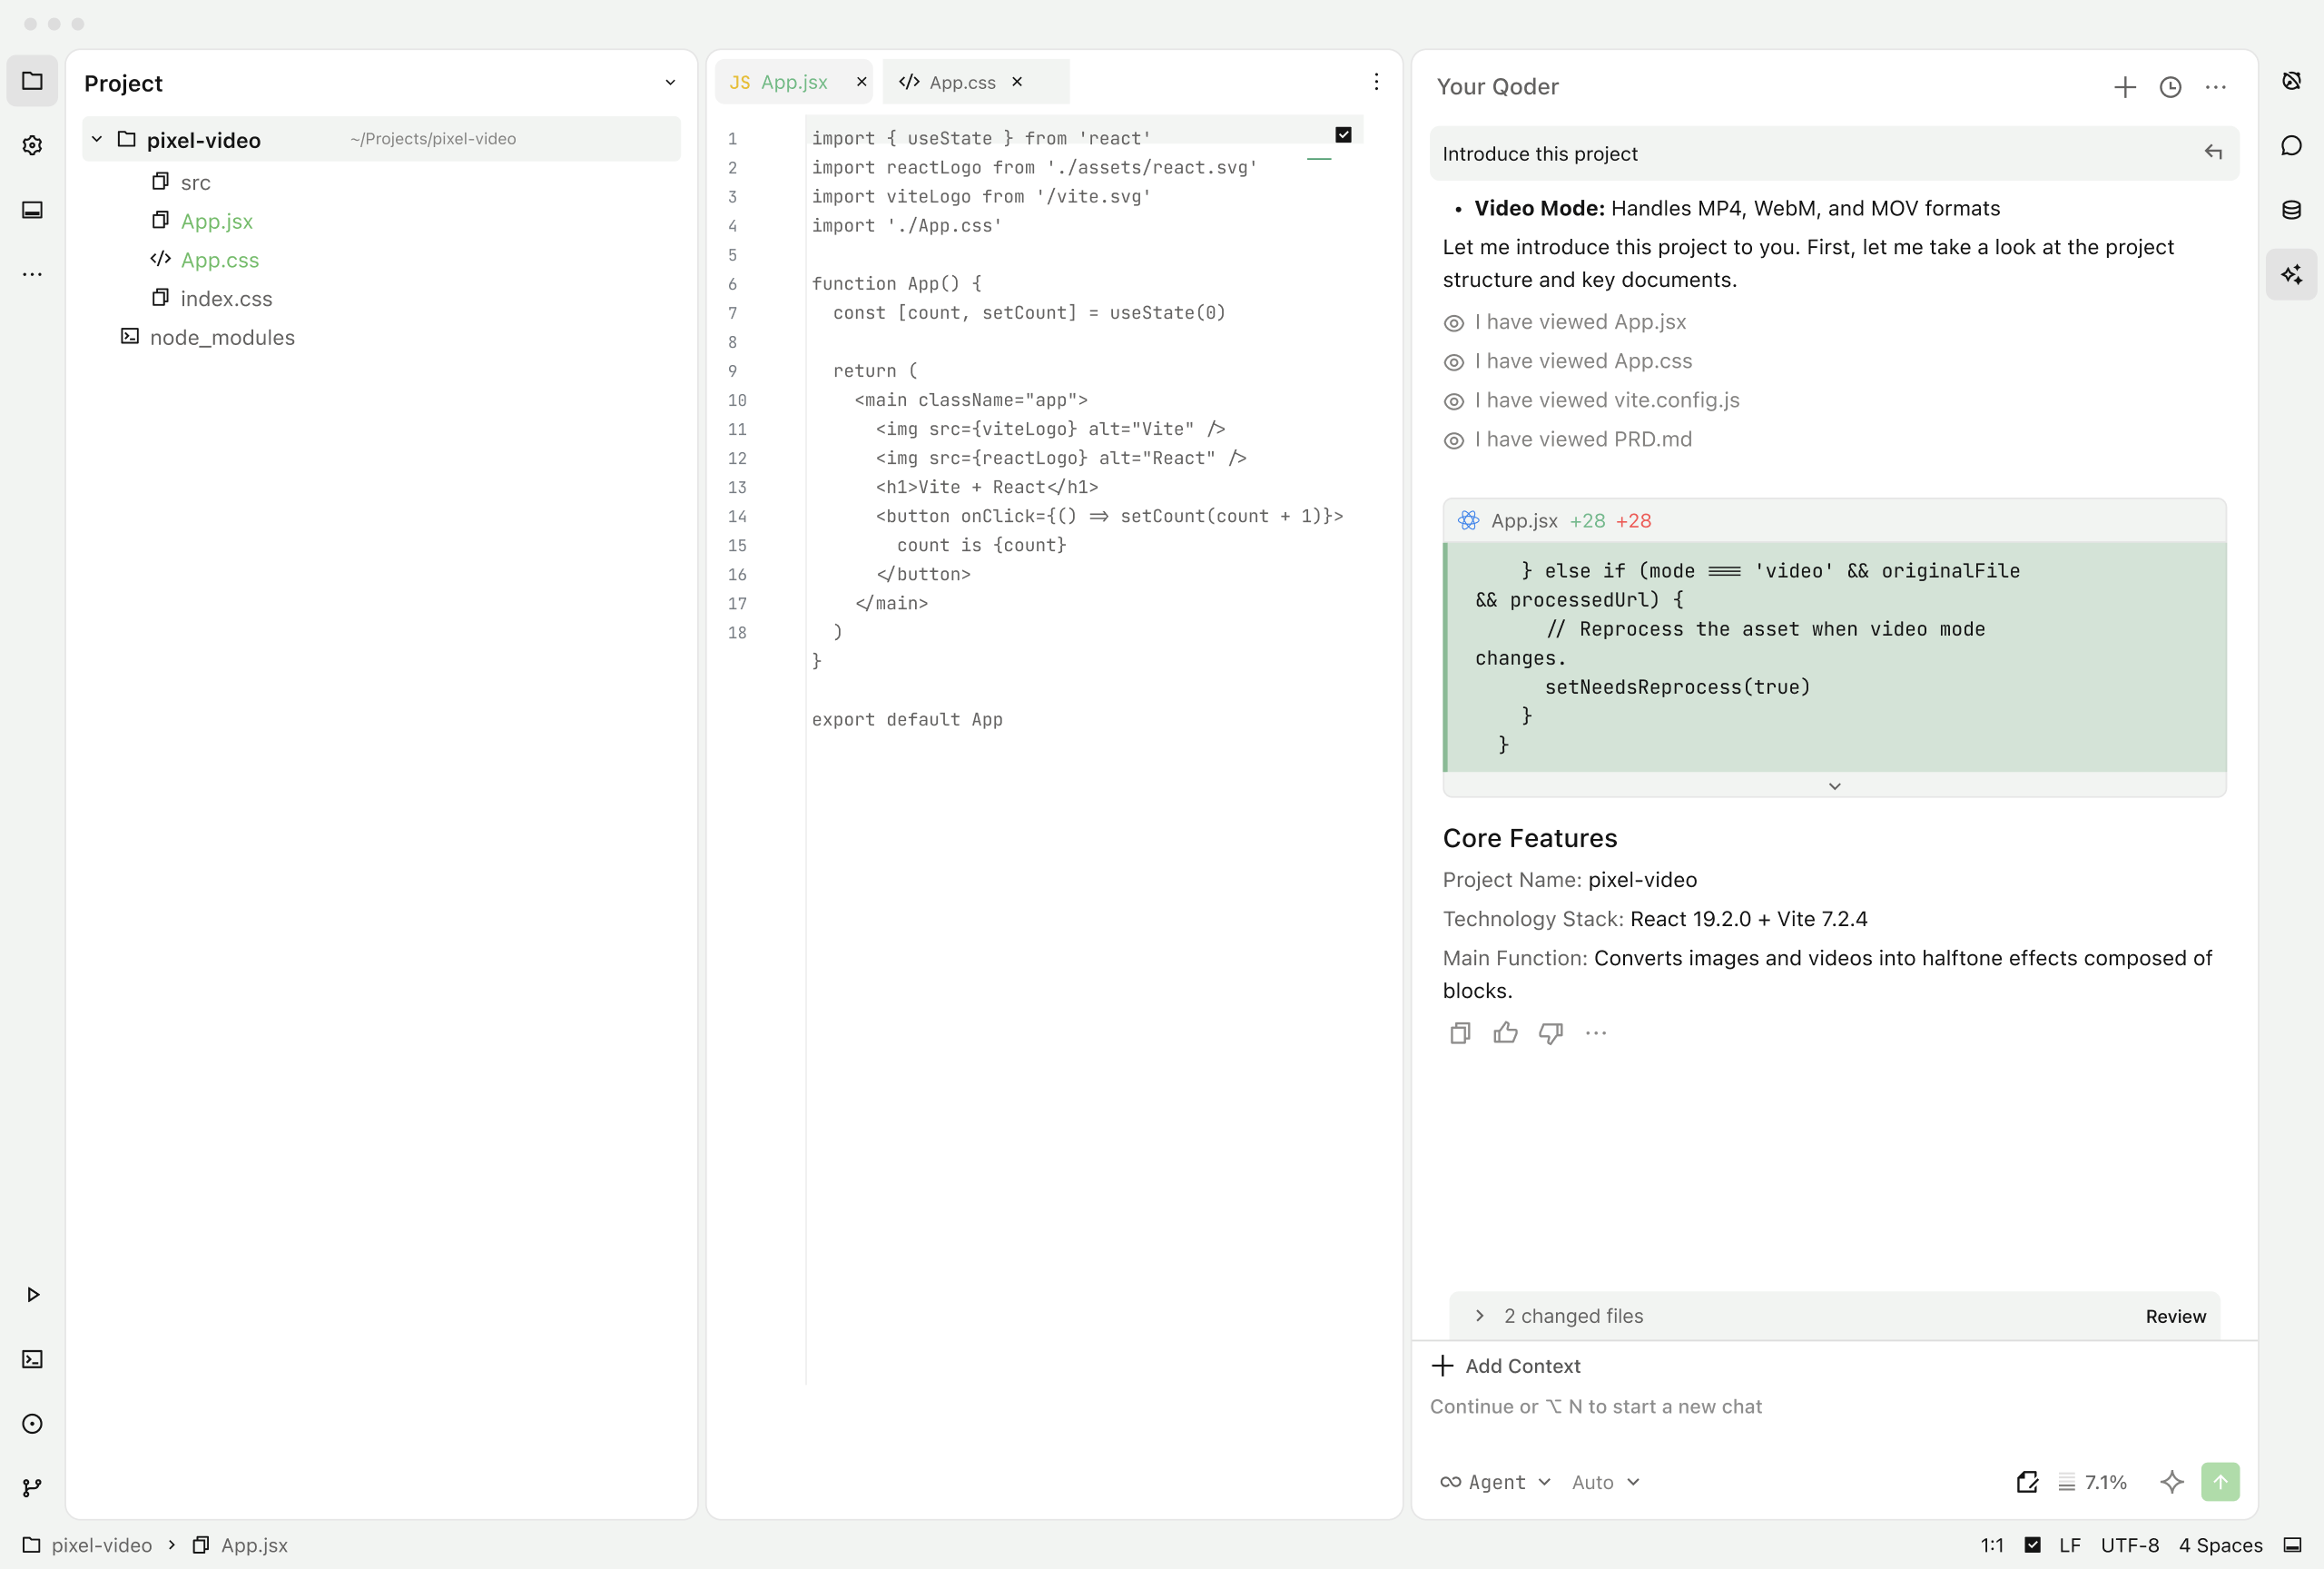Toggle checkbox at top right of editor
This screenshot has width=2324, height=1569.
(1343, 134)
